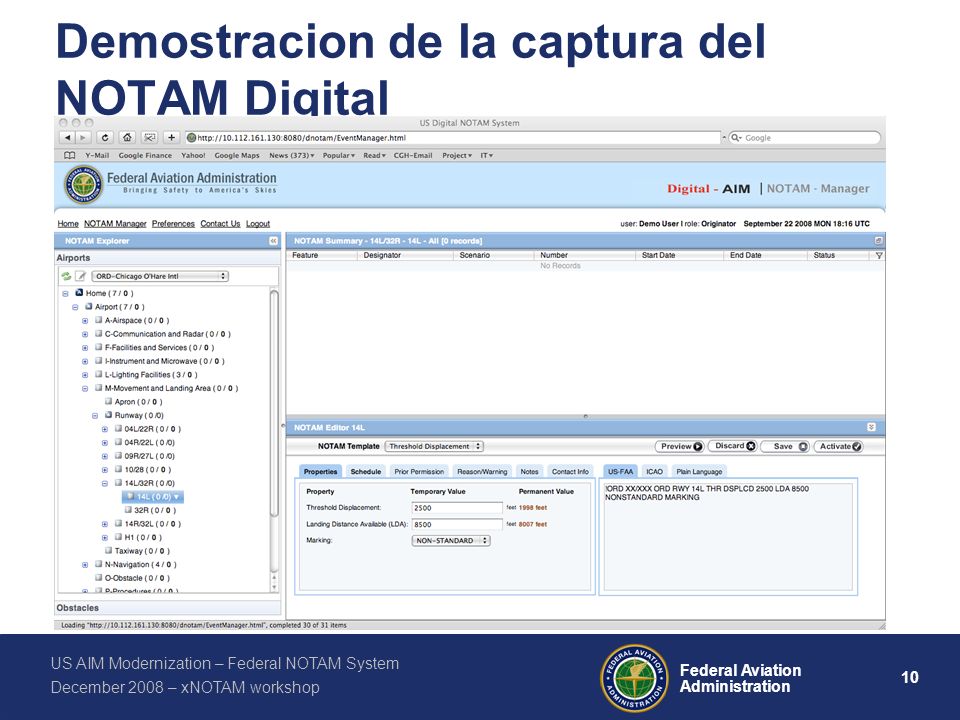
Task: Open the summary table filter funnel icon
Action: click(x=879, y=255)
